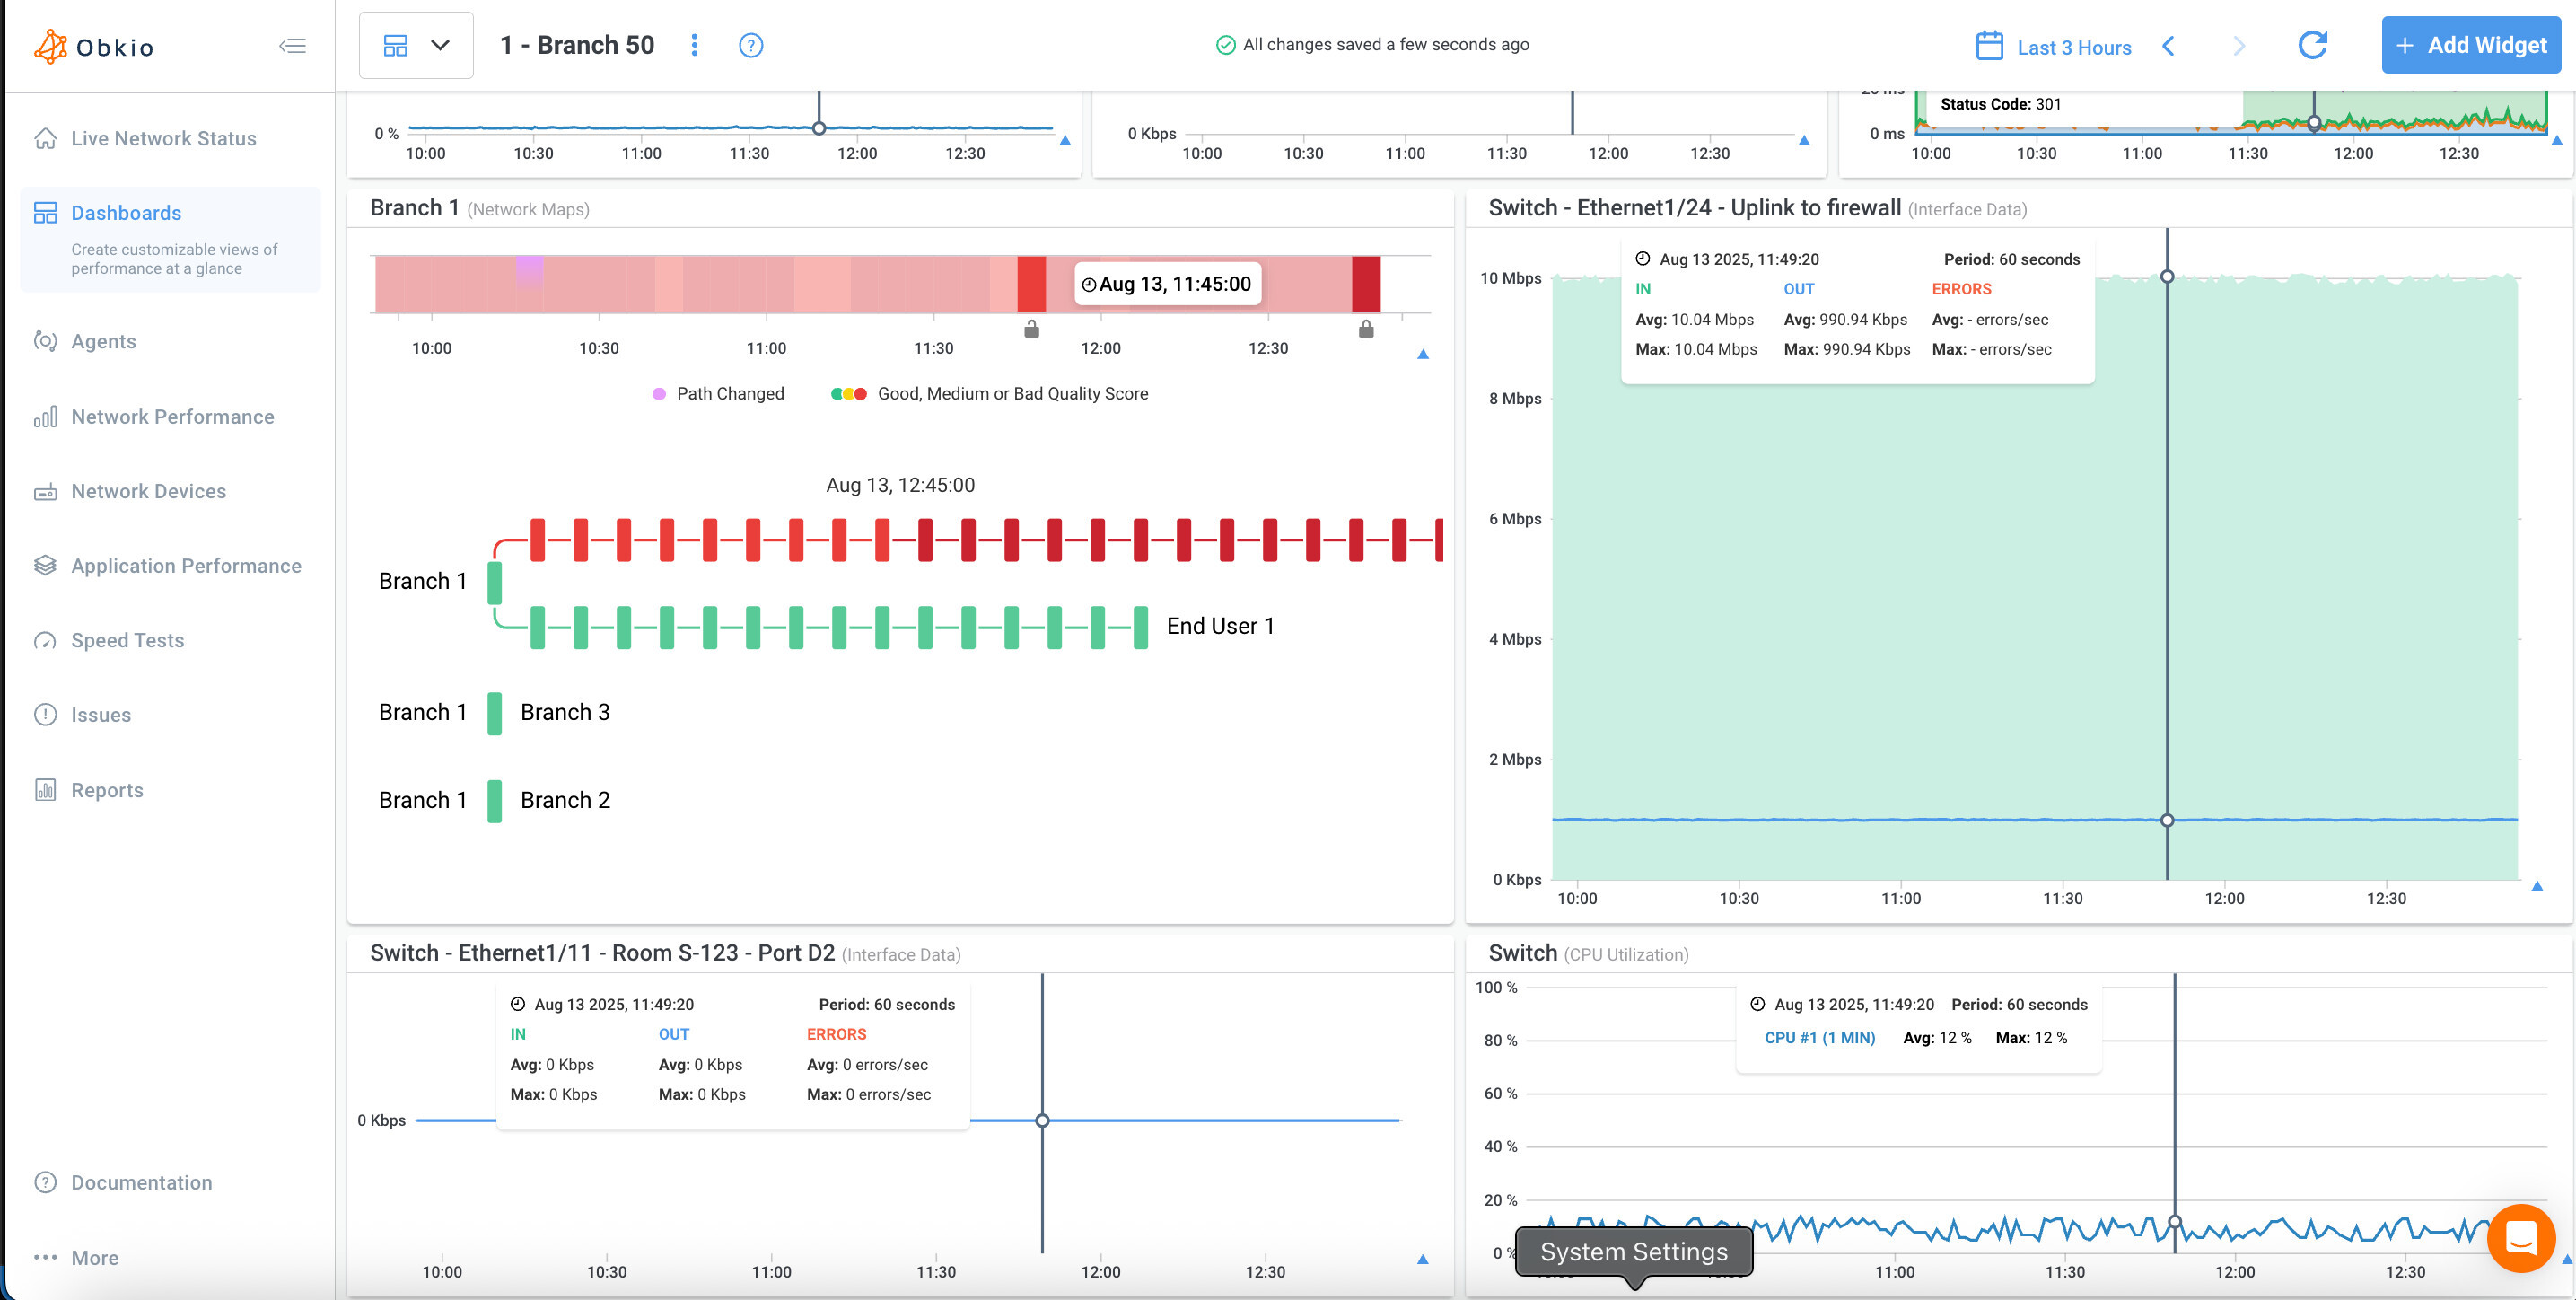This screenshot has height=1300, width=2576.
Task: Open the Network Performance view
Action: point(172,416)
